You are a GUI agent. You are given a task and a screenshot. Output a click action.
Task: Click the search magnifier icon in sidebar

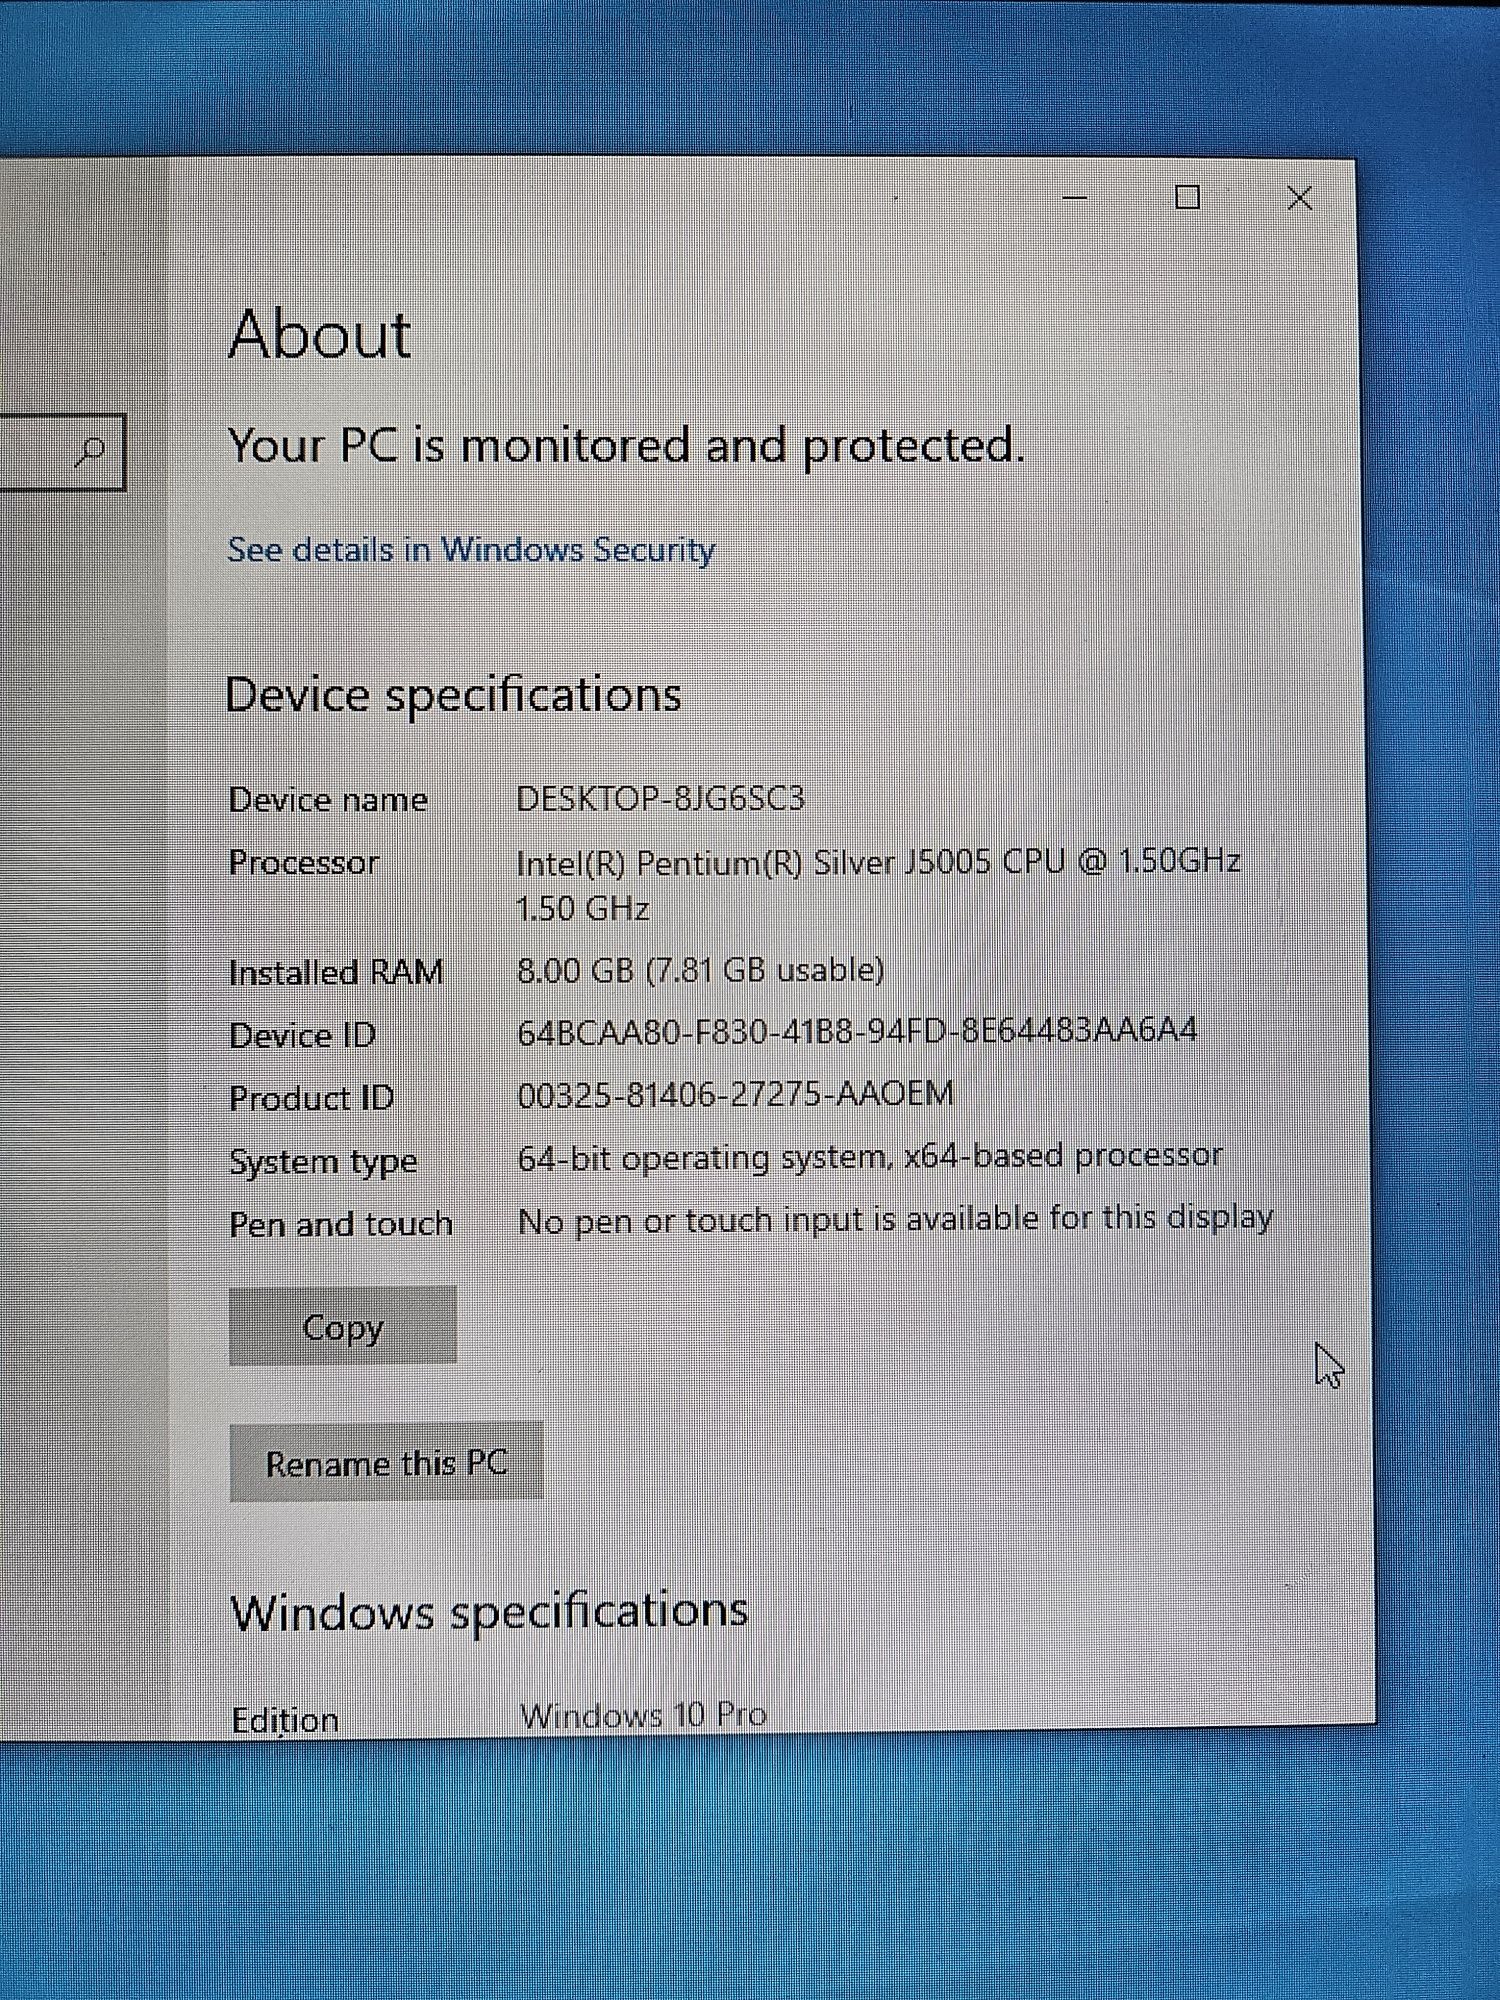(x=90, y=452)
